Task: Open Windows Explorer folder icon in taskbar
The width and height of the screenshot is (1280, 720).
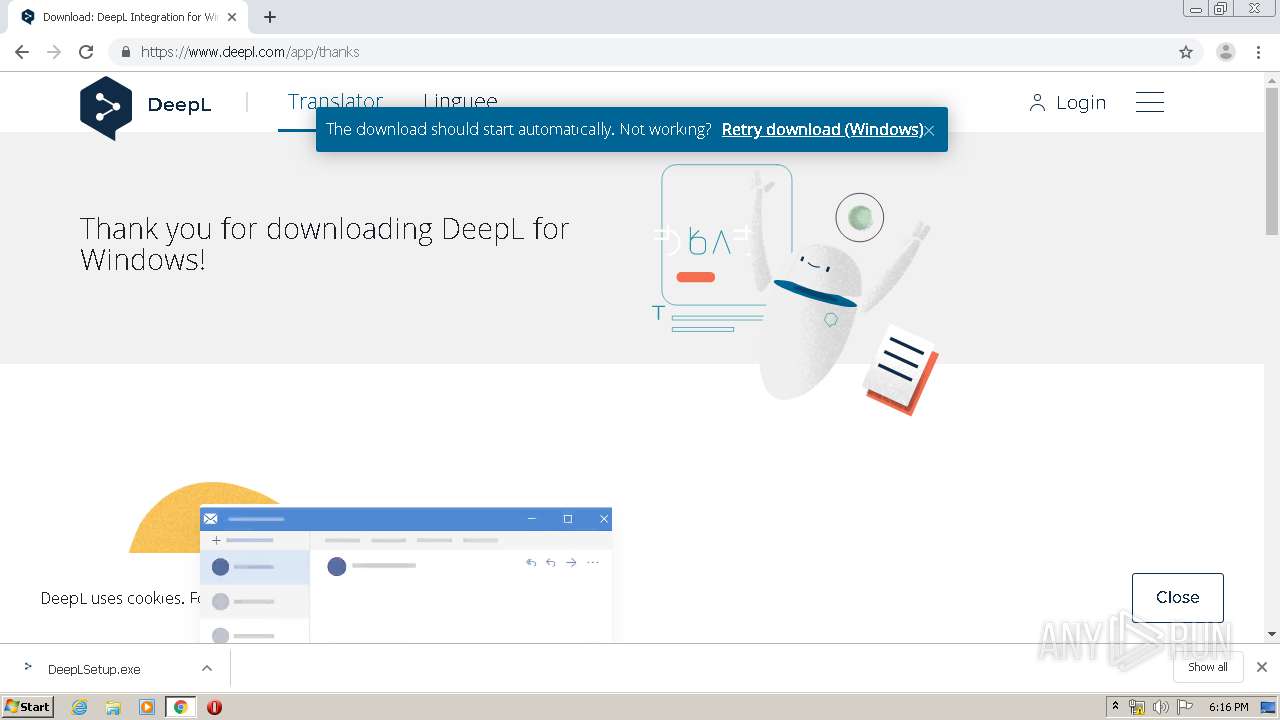Action: pyautogui.click(x=113, y=707)
